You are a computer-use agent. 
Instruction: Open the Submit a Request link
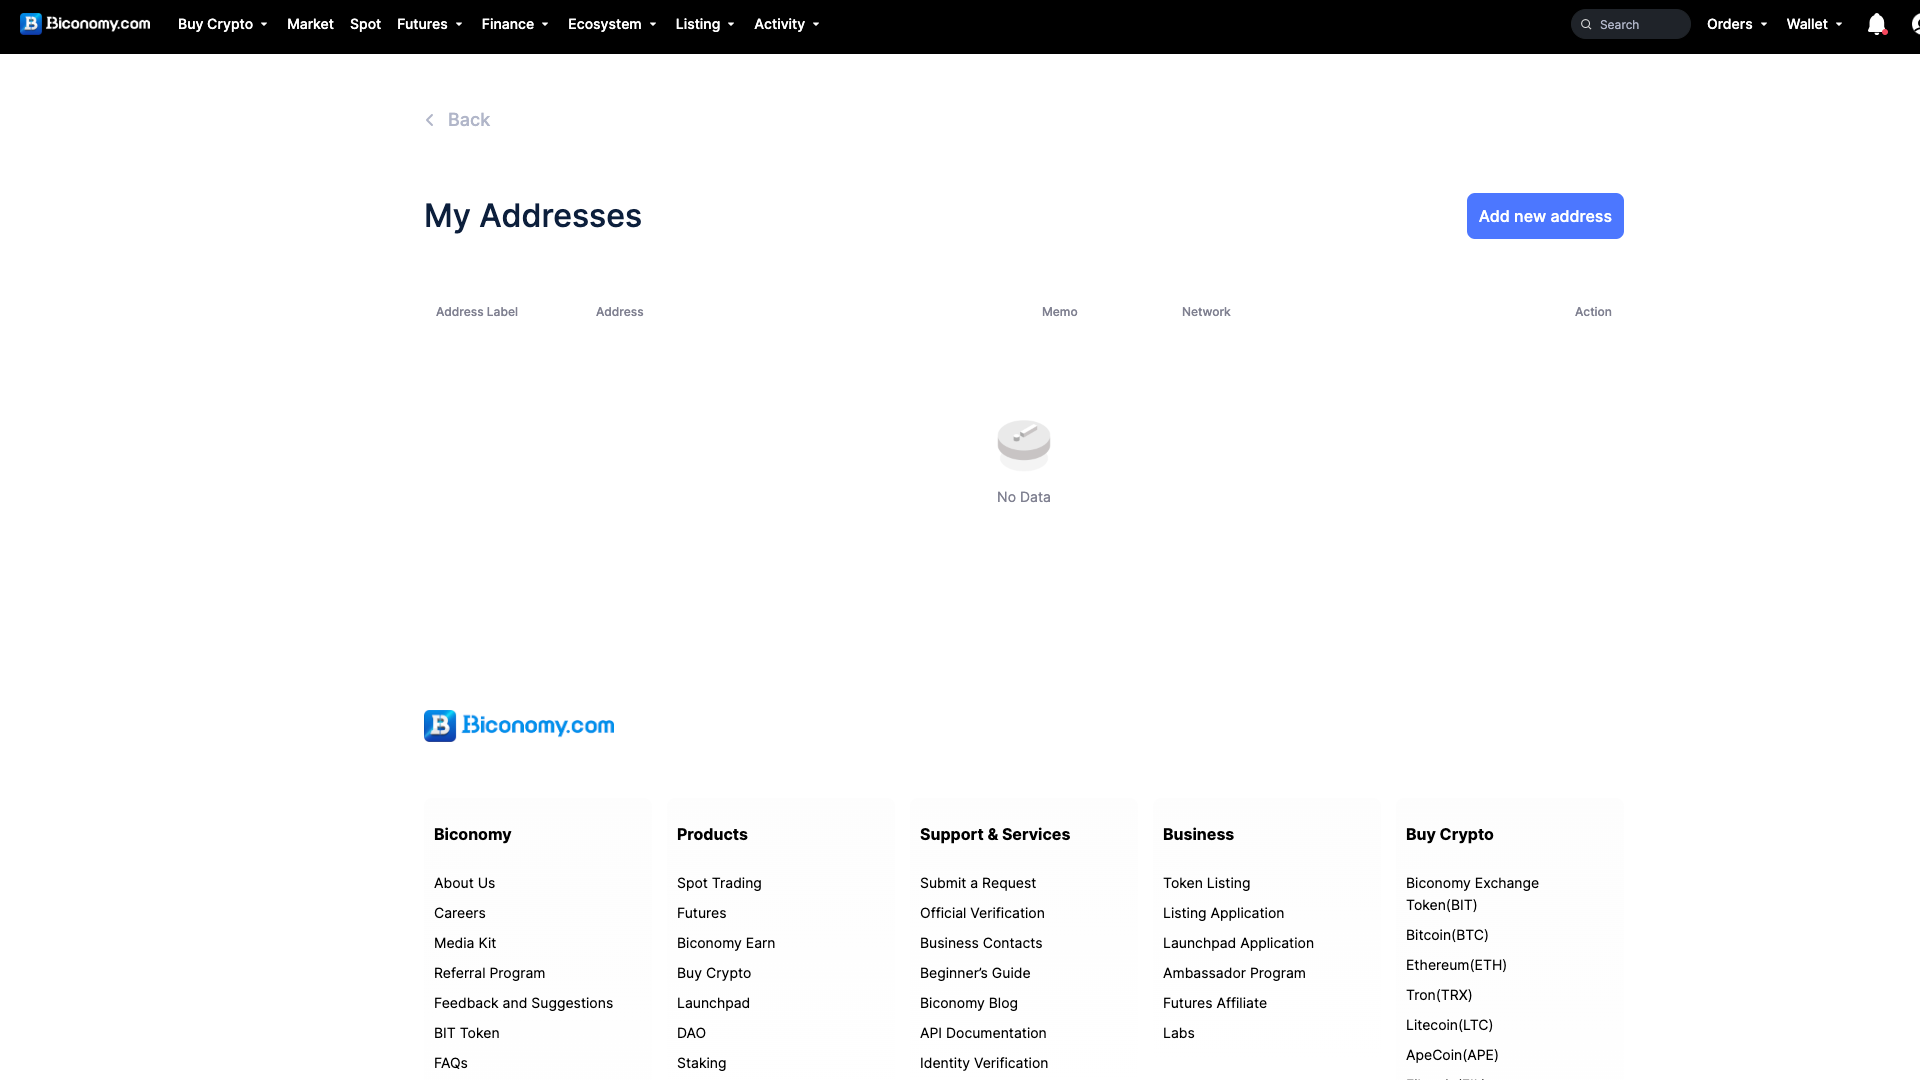click(978, 883)
